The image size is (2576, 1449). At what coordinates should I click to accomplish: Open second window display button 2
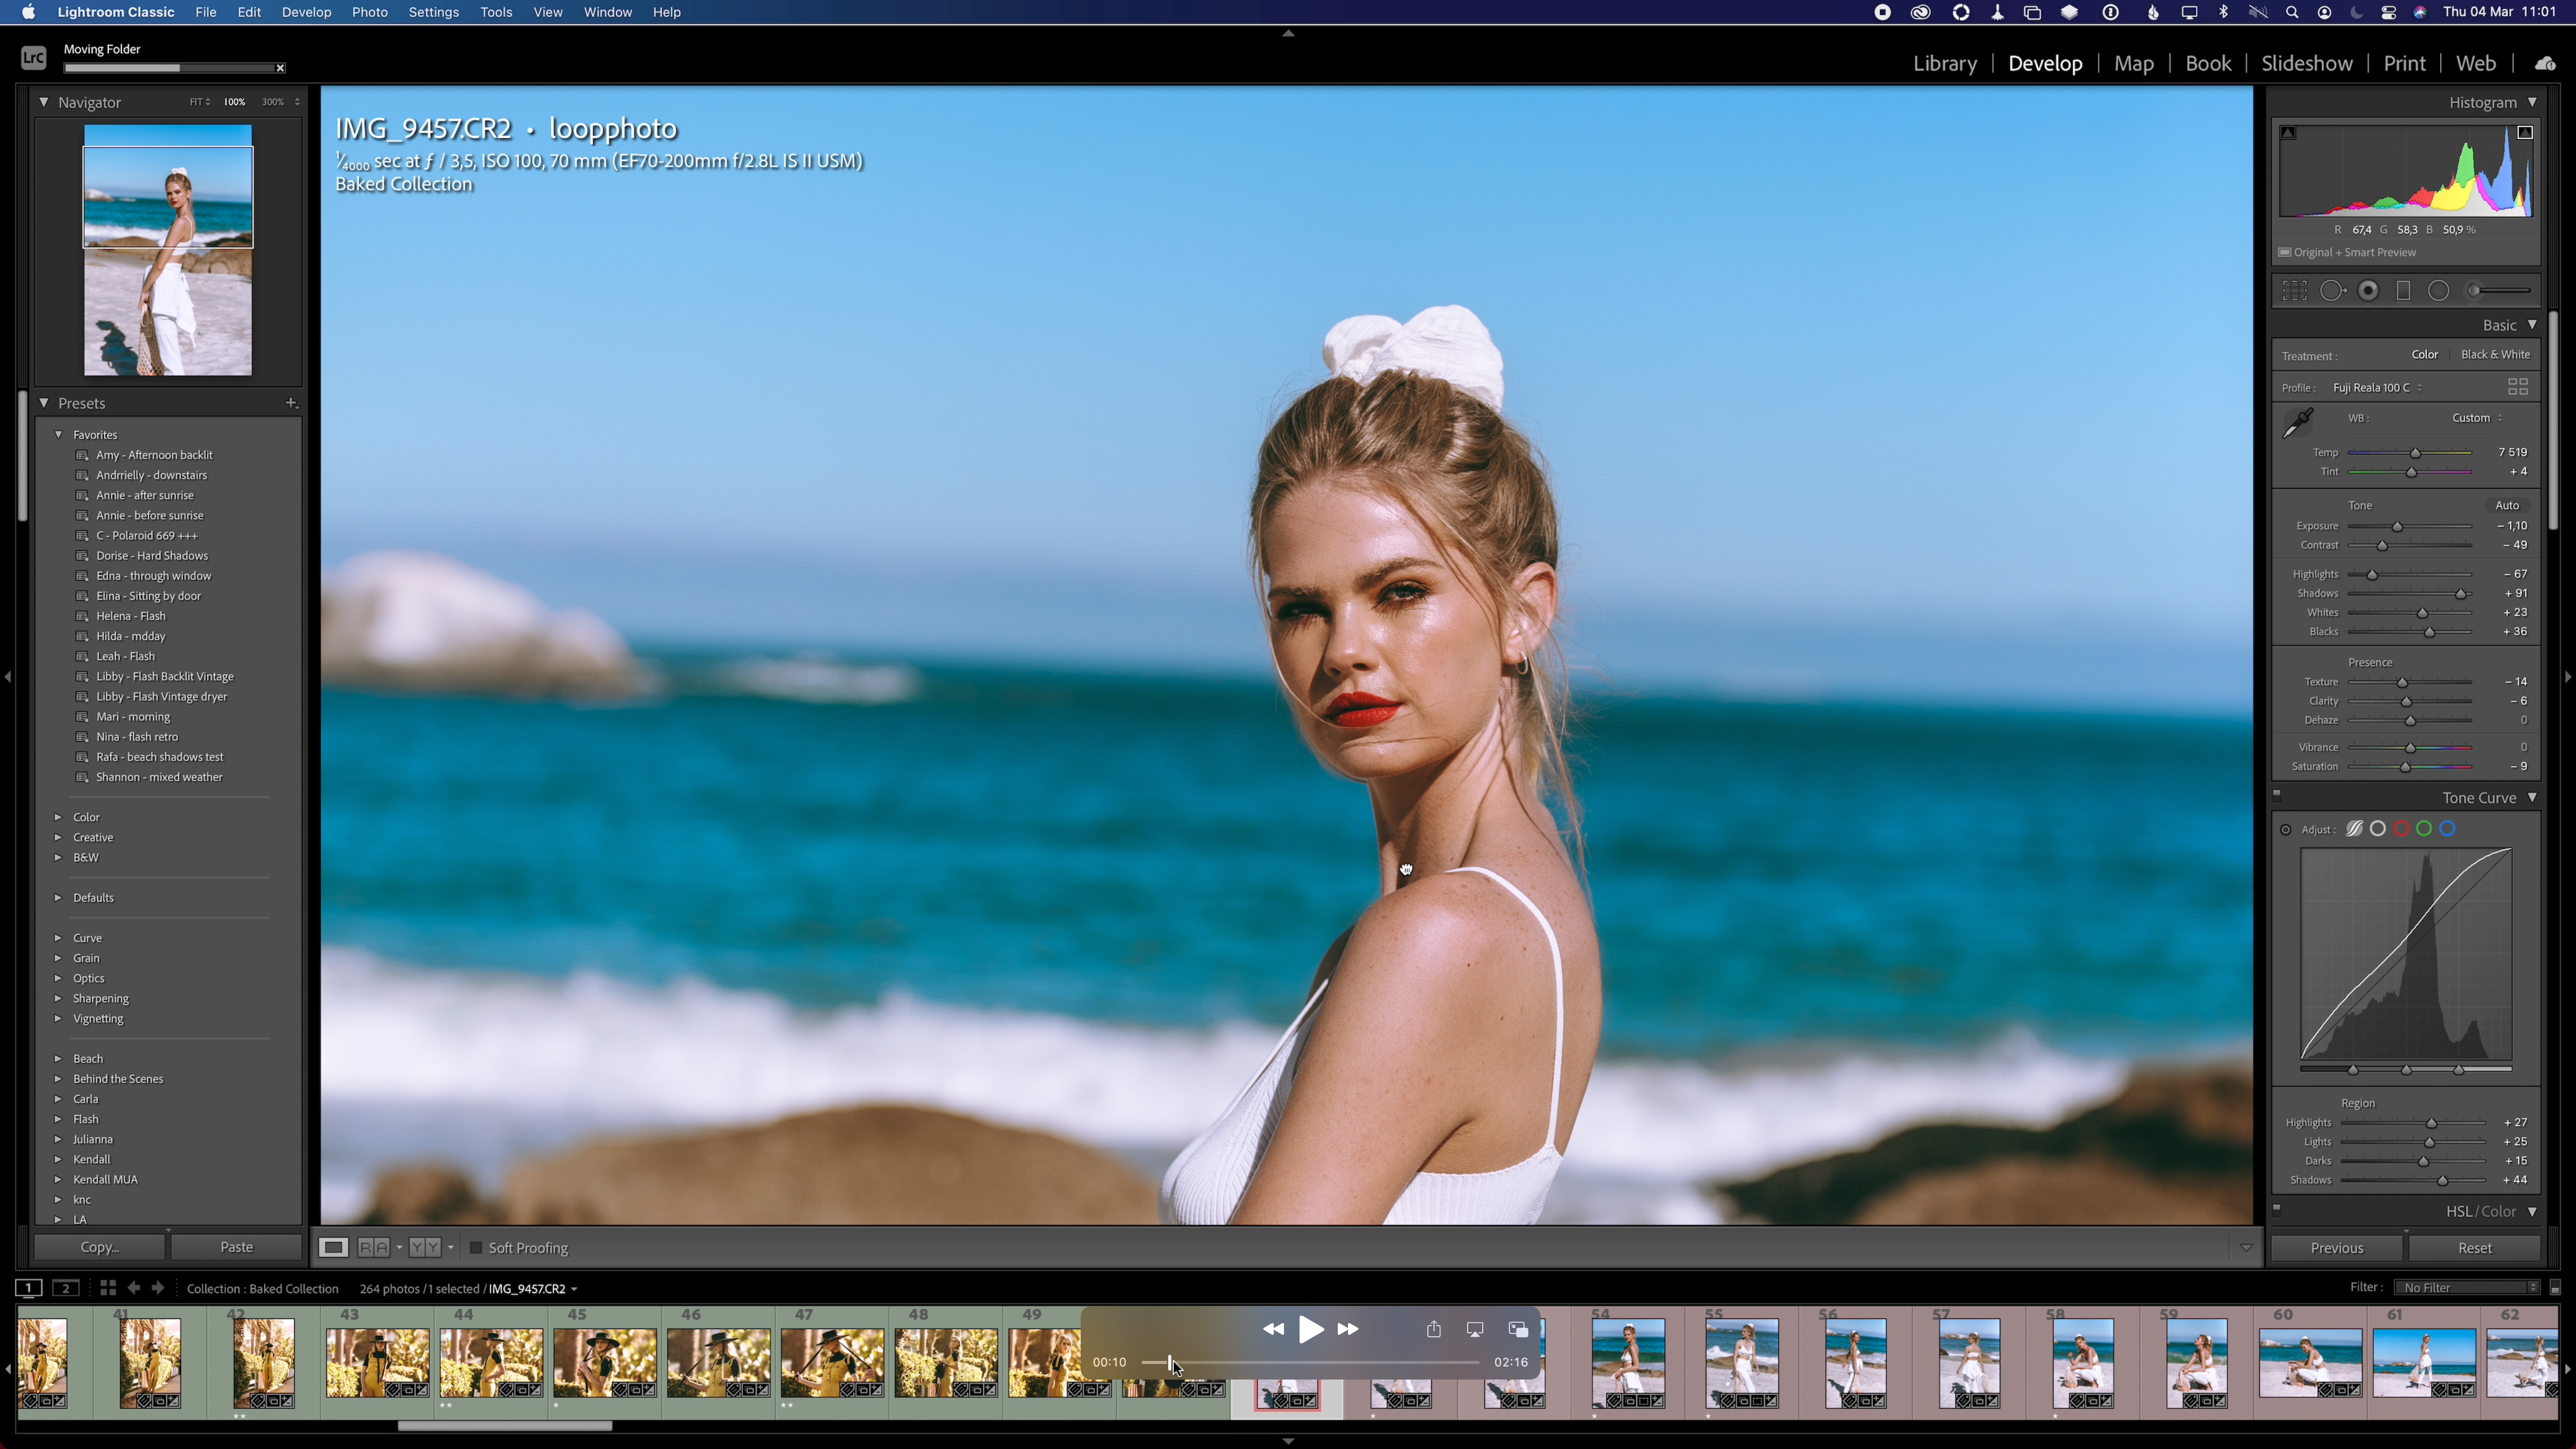tap(66, 1288)
